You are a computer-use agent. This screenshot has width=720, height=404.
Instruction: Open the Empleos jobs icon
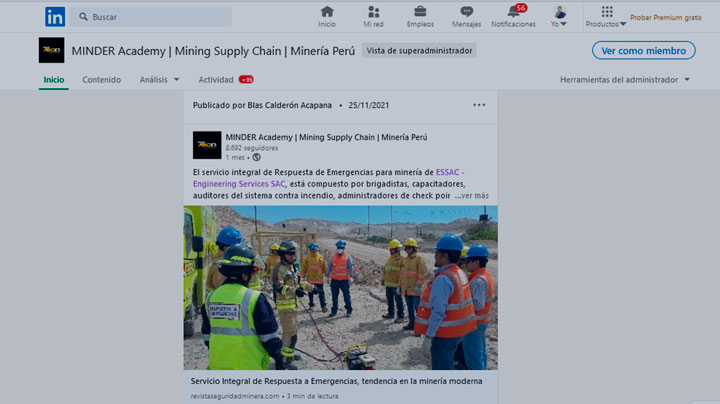tap(420, 12)
